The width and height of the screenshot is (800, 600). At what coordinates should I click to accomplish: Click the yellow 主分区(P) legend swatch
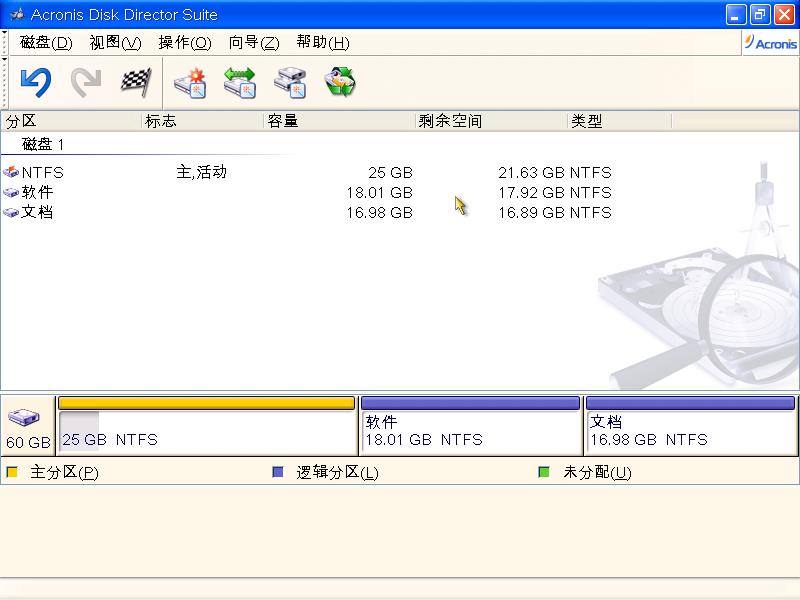12,472
